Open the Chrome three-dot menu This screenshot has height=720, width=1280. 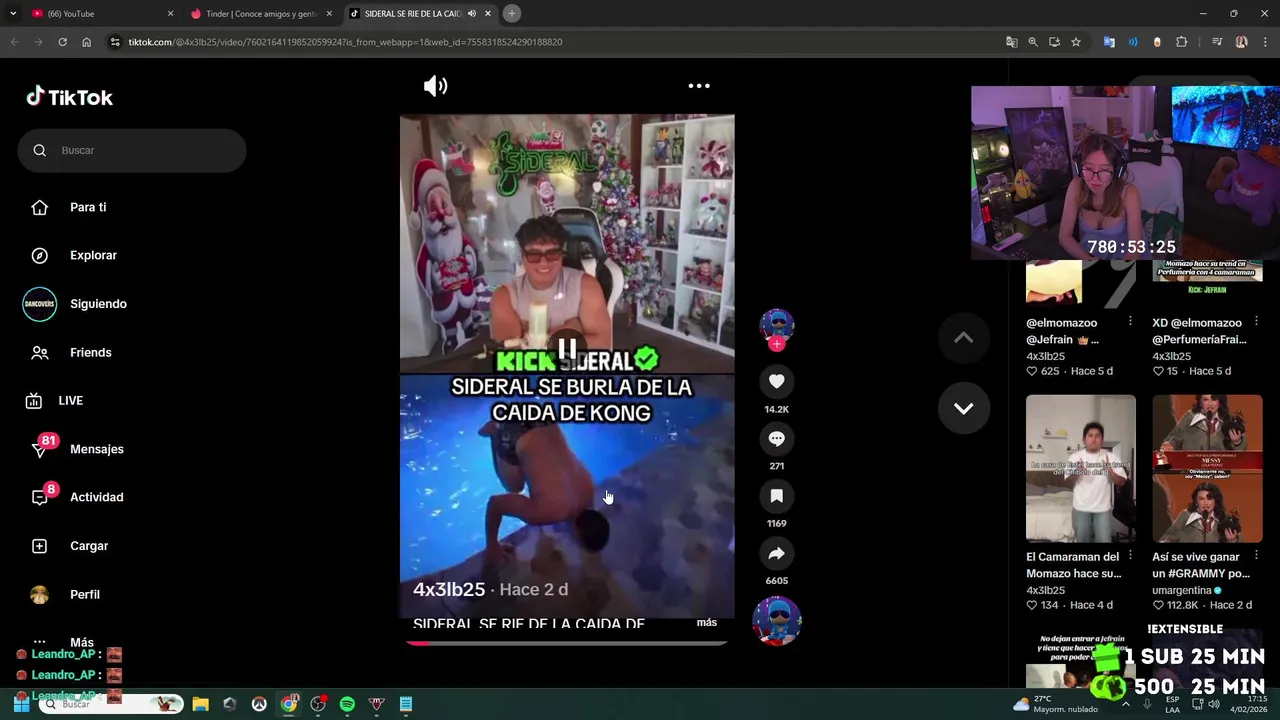pyautogui.click(x=1265, y=42)
